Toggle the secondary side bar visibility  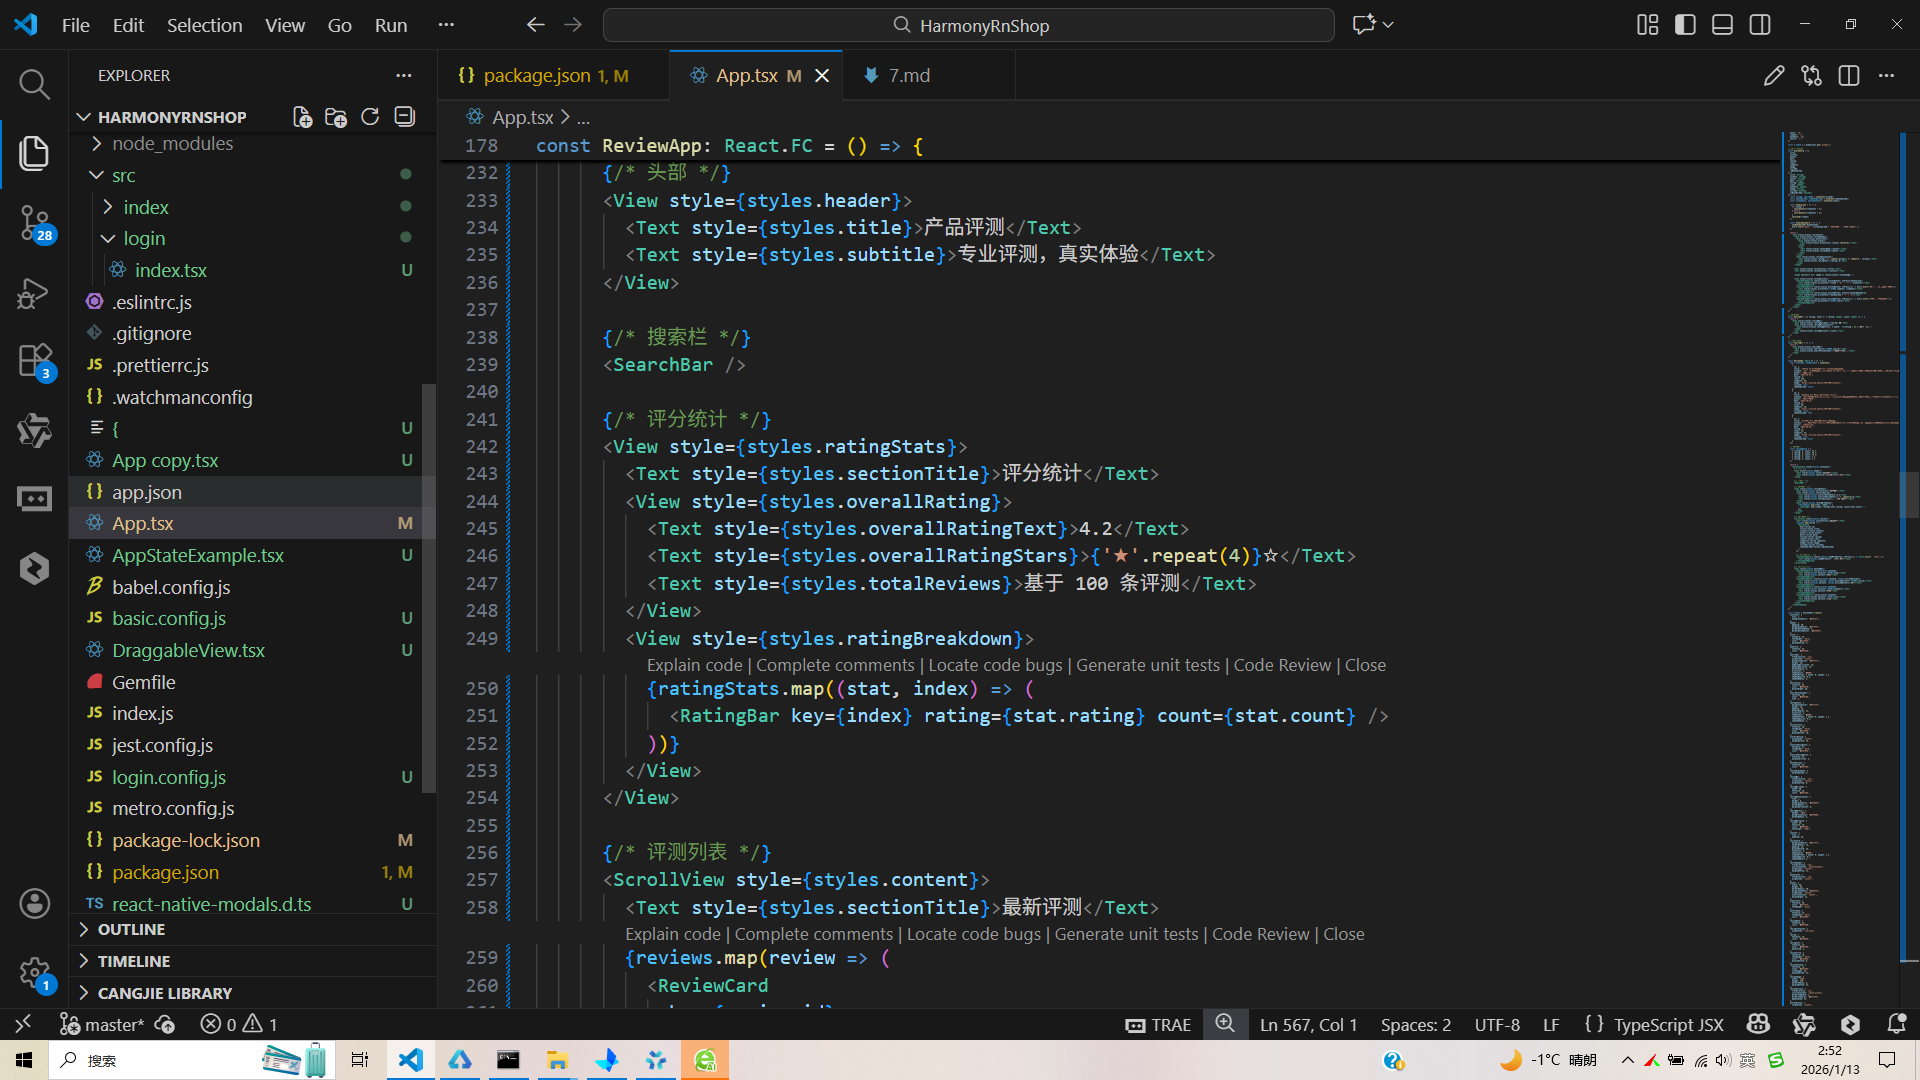pyautogui.click(x=1760, y=25)
